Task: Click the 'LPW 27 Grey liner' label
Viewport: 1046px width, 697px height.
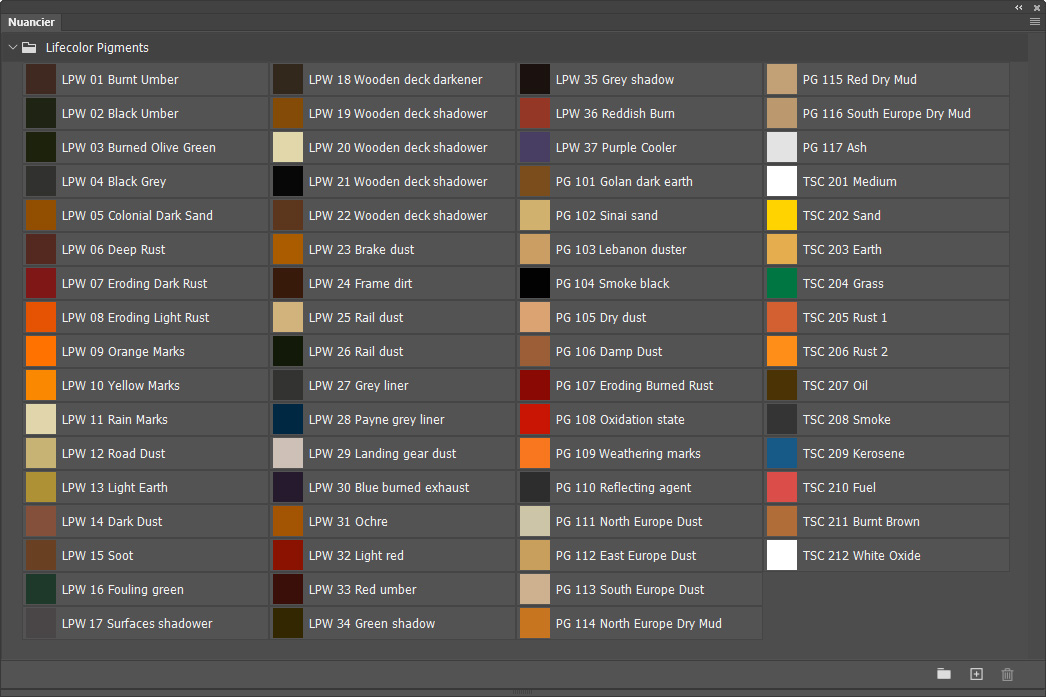Action: pyautogui.click(x=358, y=386)
